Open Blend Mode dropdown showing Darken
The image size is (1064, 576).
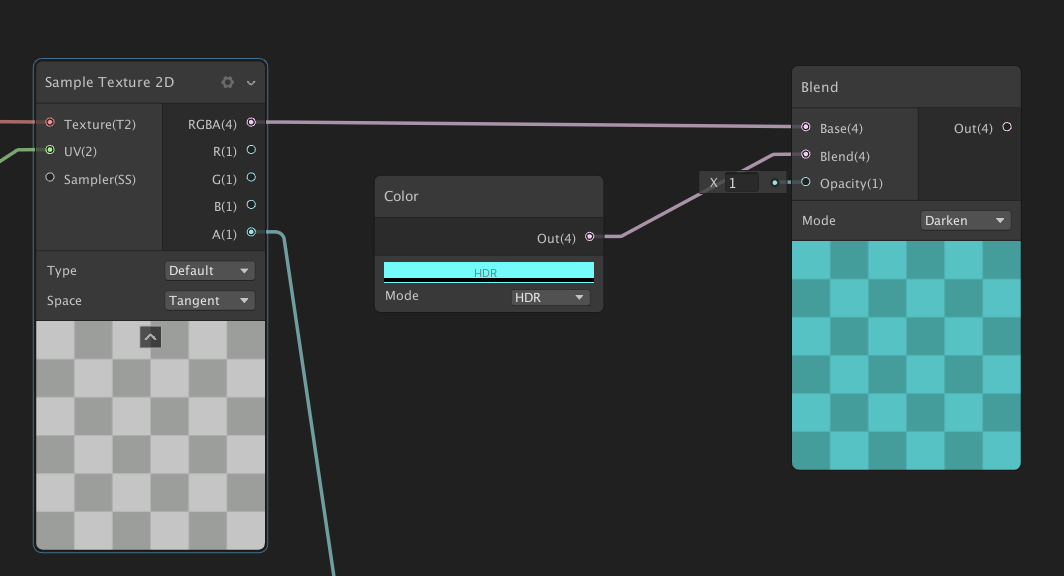pos(965,221)
